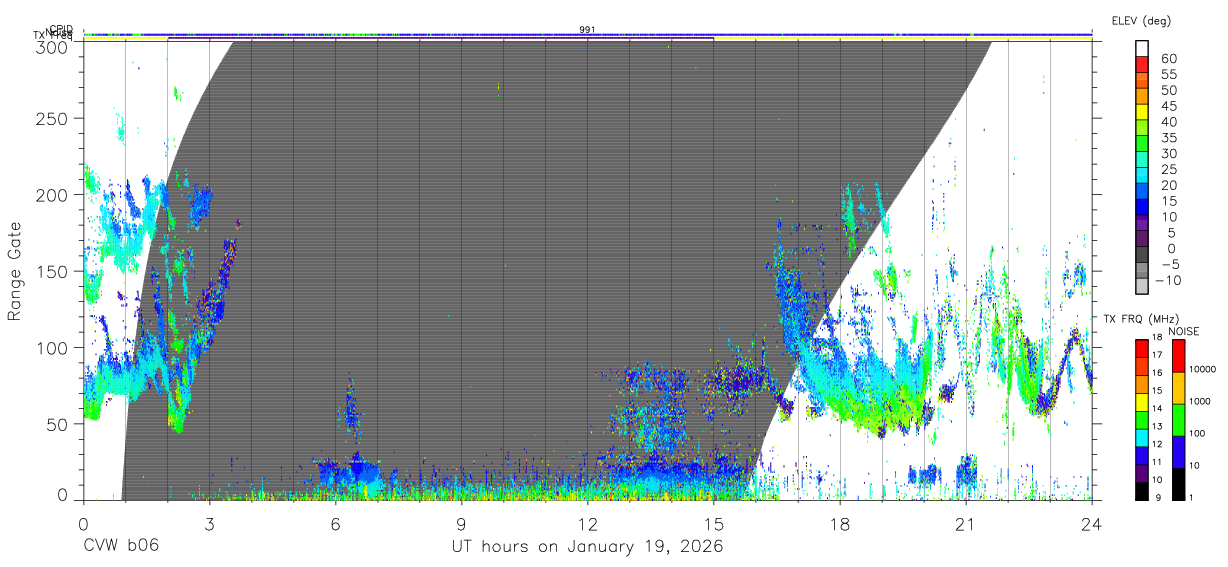Click the '14' label on the TX FRQ scale
Image resolution: width=1228 pixels, height=567 pixels.
click(1159, 409)
